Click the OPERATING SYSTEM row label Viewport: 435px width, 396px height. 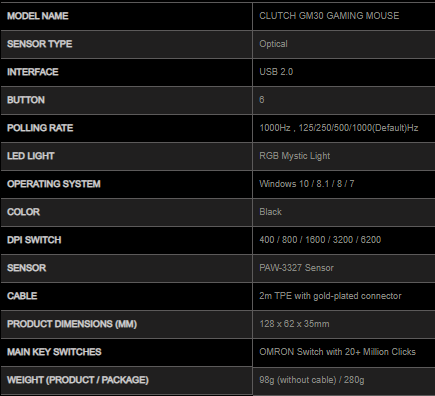tap(54, 184)
